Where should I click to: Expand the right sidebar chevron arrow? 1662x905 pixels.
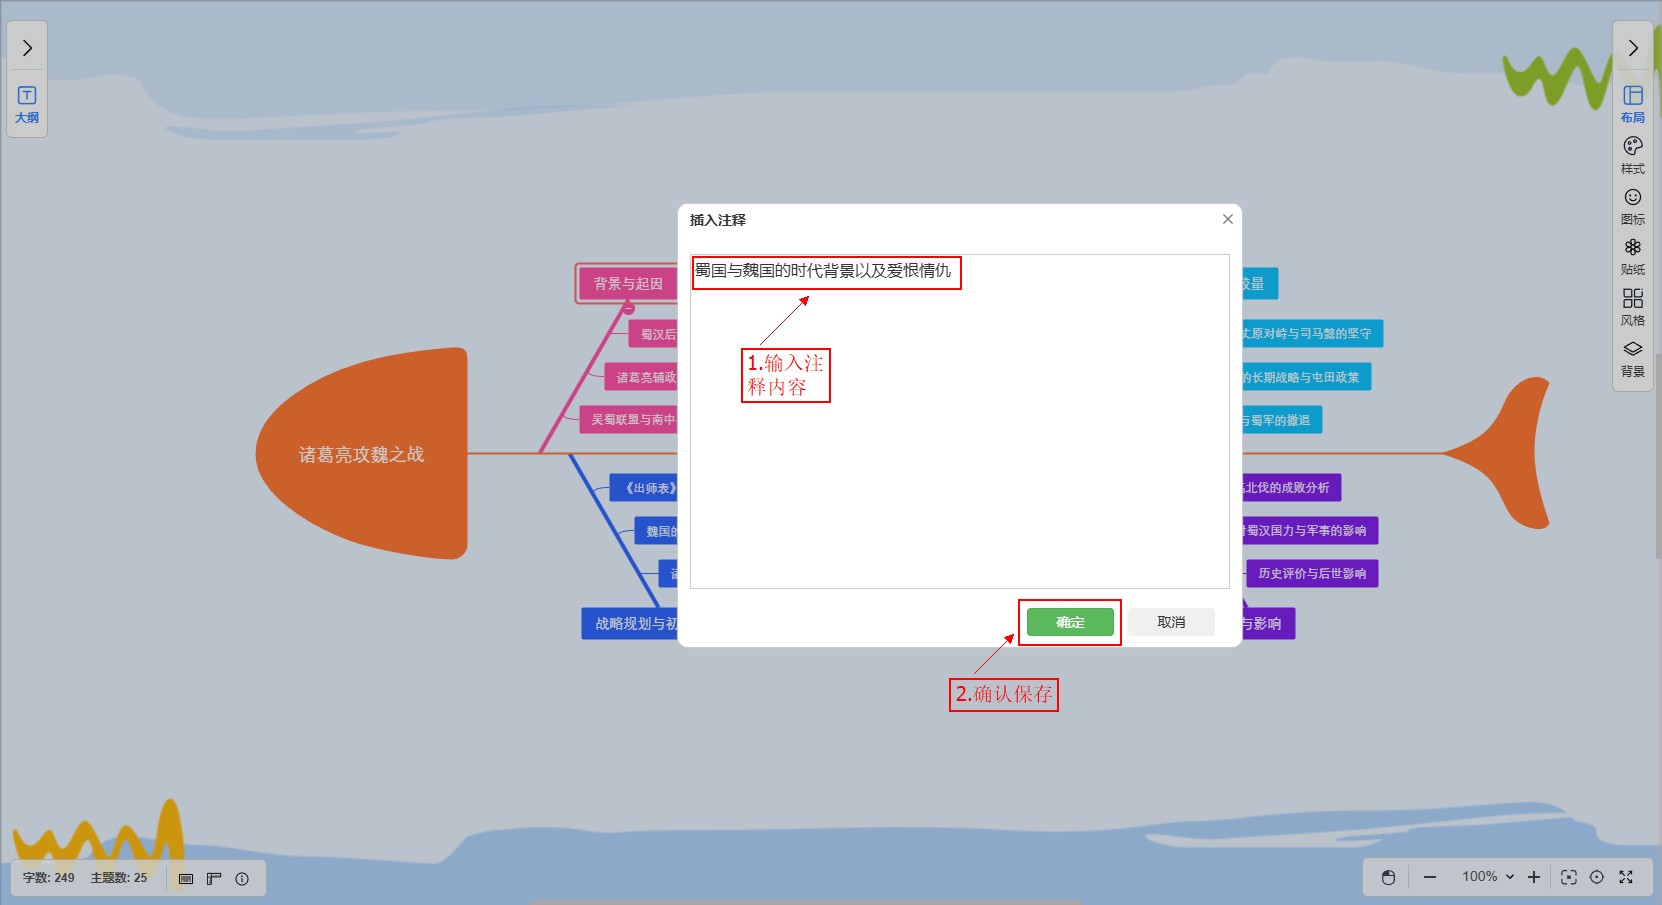(1632, 48)
